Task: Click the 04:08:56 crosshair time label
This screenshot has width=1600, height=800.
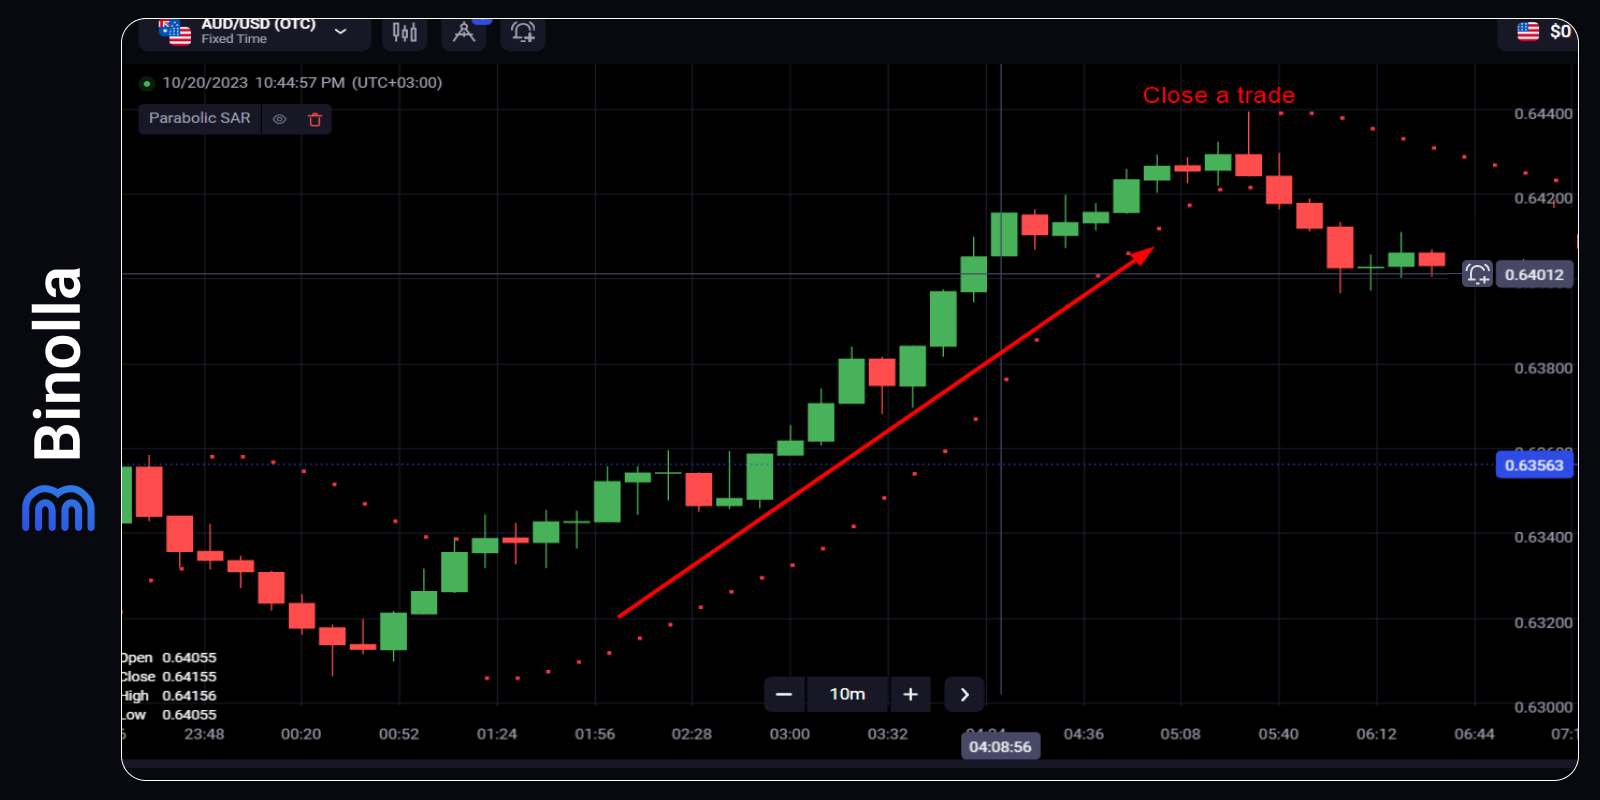Action: (1000, 747)
